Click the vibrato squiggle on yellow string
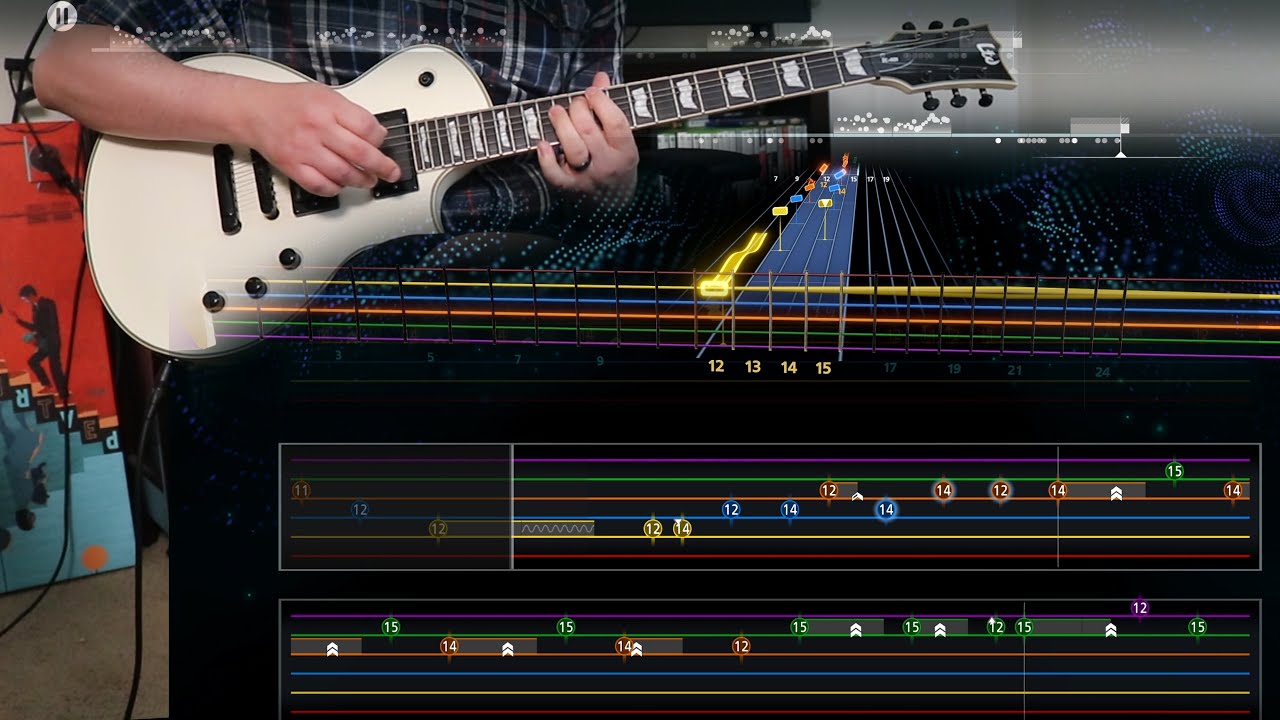This screenshot has height=720, width=1280. click(x=557, y=528)
